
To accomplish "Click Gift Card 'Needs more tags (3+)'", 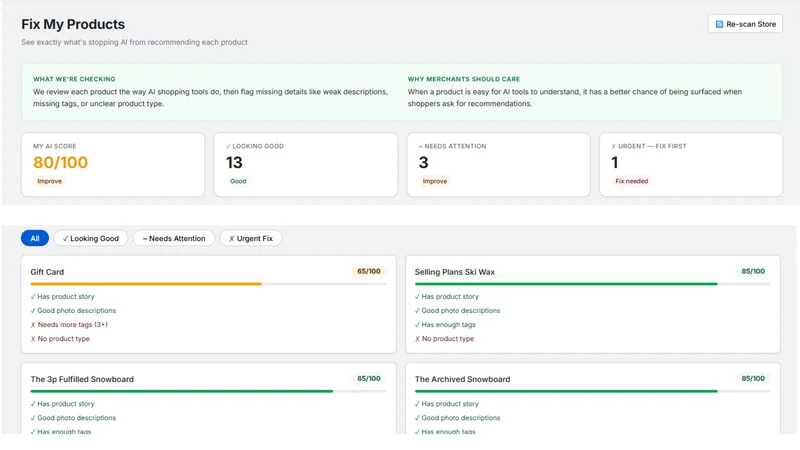I will point(69,324).
